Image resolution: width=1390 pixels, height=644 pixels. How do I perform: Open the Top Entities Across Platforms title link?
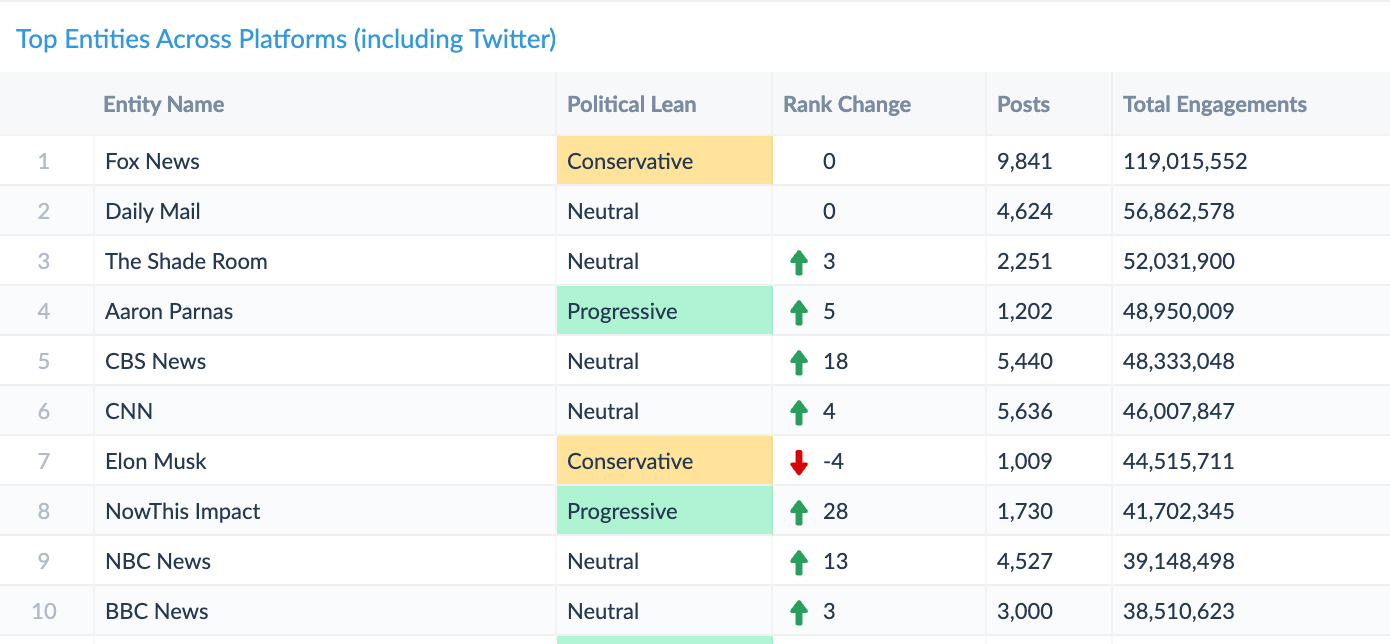pos(286,39)
